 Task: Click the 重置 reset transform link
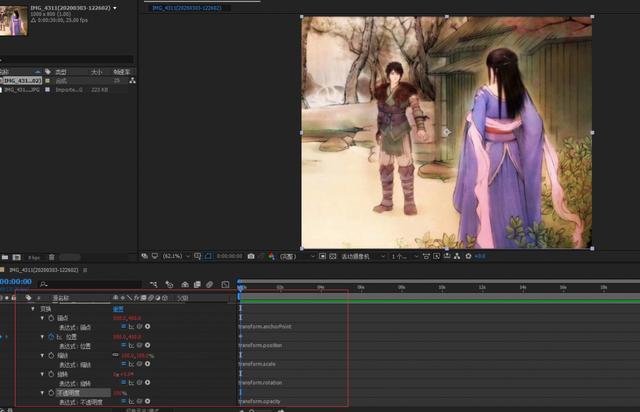point(118,308)
